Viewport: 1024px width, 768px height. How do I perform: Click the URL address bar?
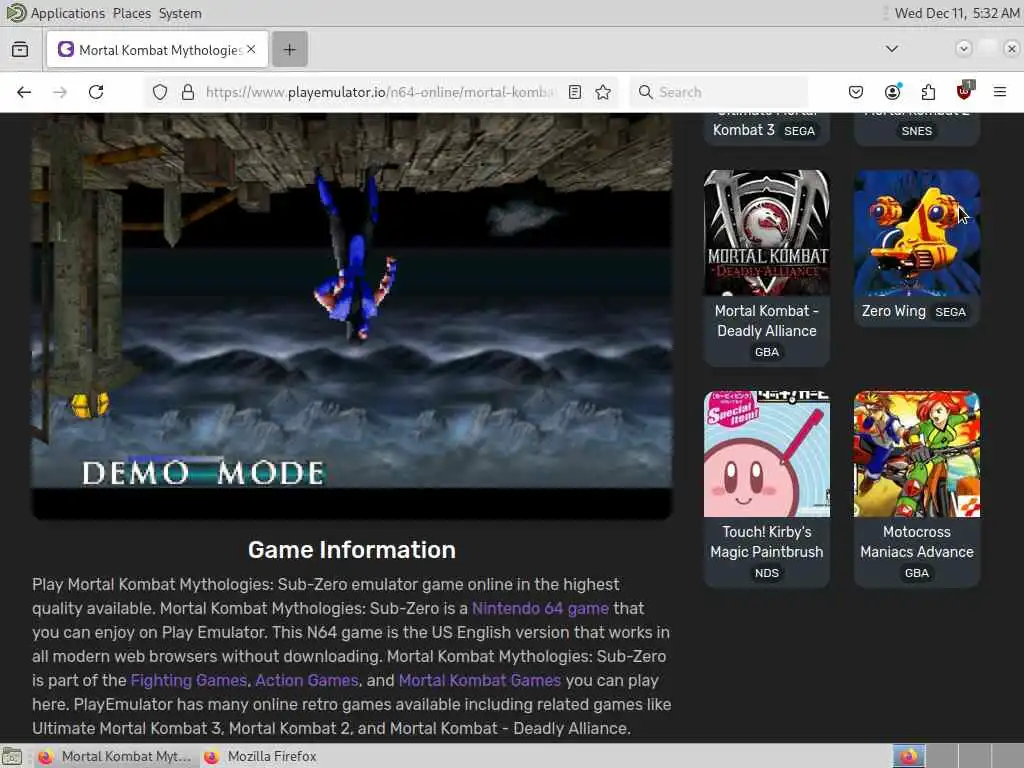pyautogui.click(x=379, y=92)
